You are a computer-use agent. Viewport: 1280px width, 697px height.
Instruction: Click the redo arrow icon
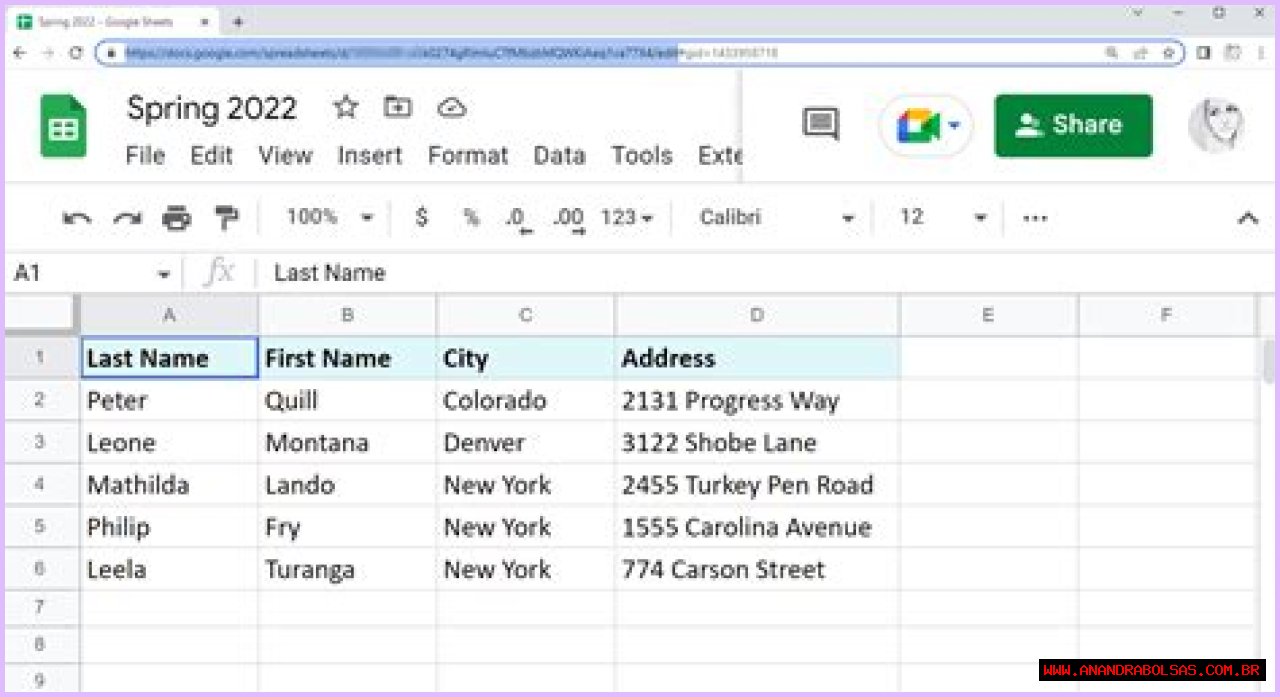127,218
